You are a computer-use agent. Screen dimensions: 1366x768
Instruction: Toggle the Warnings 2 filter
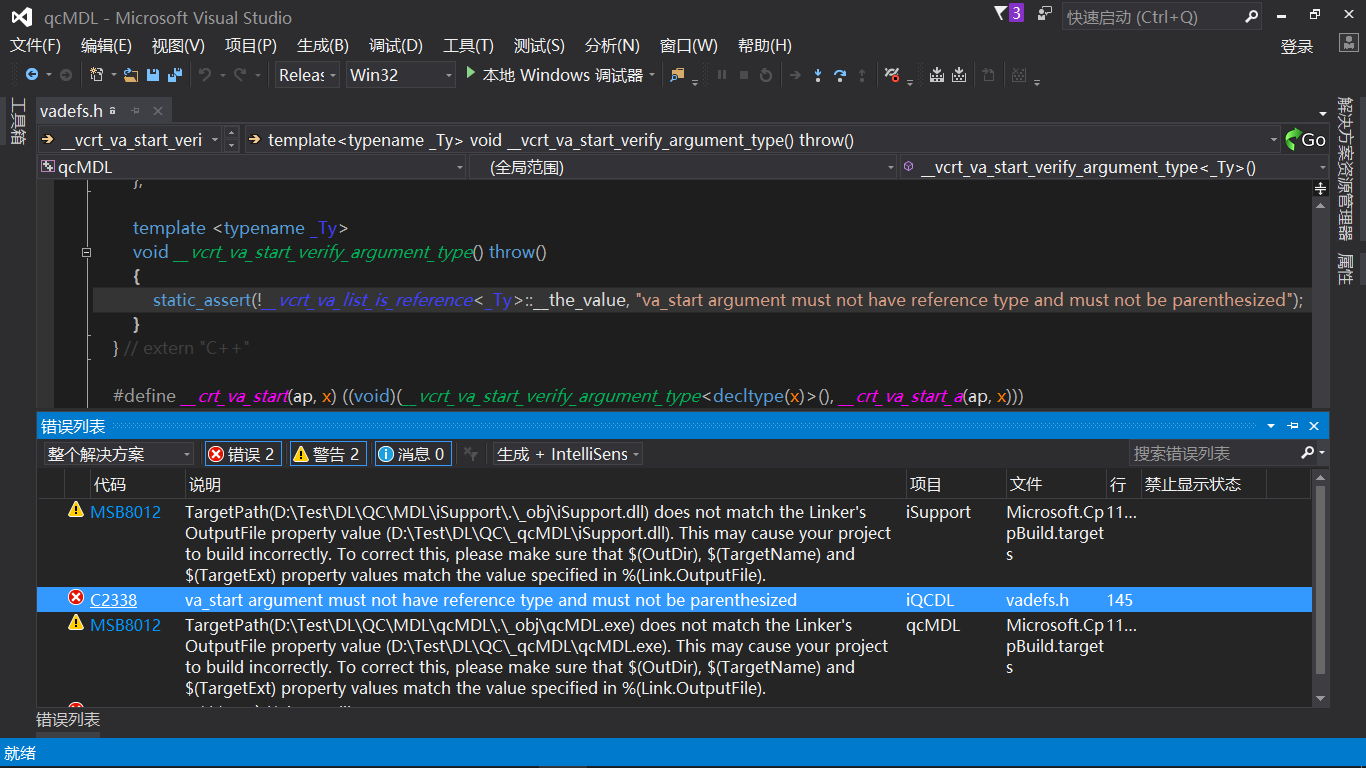pos(327,454)
